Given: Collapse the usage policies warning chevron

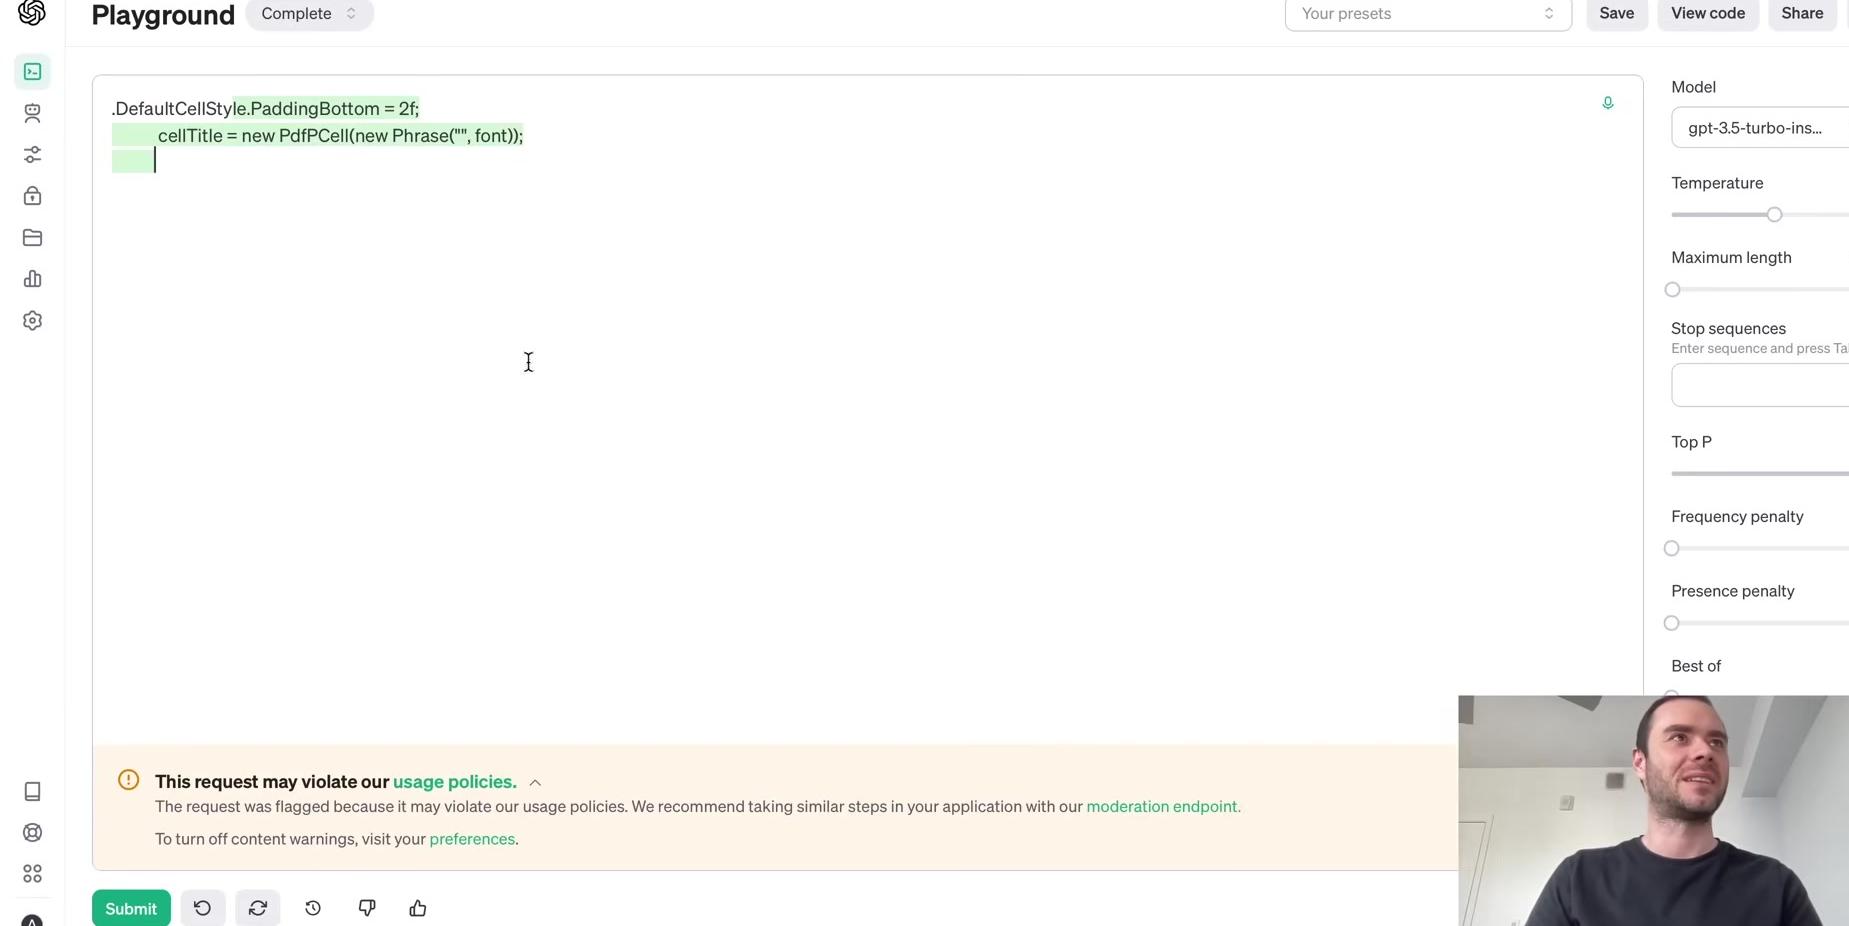Looking at the screenshot, I should [x=535, y=783].
